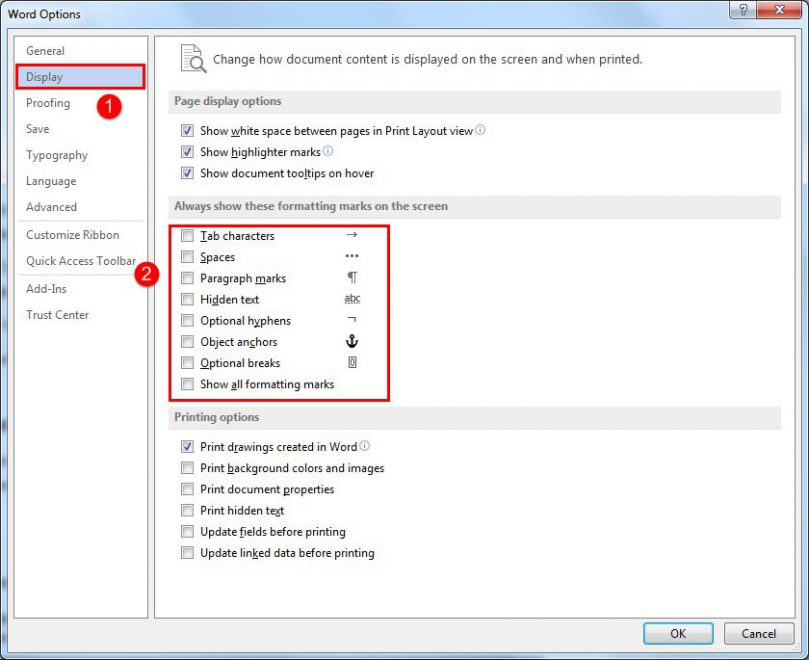Image resolution: width=809 pixels, height=660 pixels.
Task: Click the paragraph mark ¶ symbol
Action: pyautogui.click(x=351, y=278)
